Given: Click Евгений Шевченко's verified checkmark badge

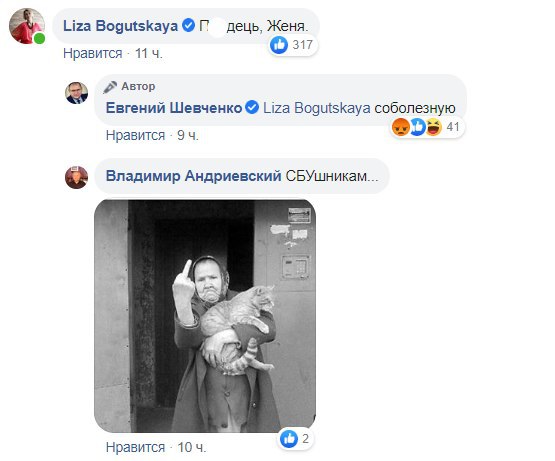Looking at the screenshot, I should click(252, 107).
